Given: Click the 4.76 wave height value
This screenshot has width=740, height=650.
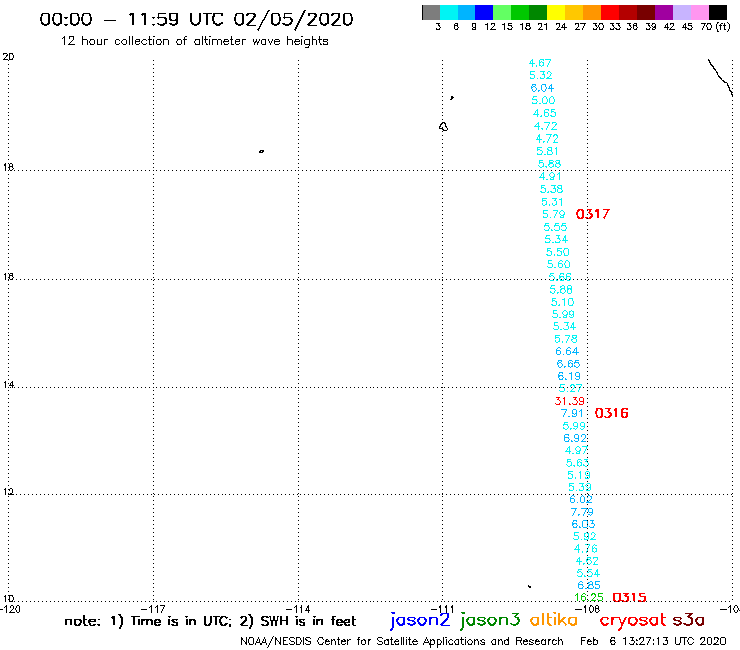Looking at the screenshot, I should click(x=586, y=549).
